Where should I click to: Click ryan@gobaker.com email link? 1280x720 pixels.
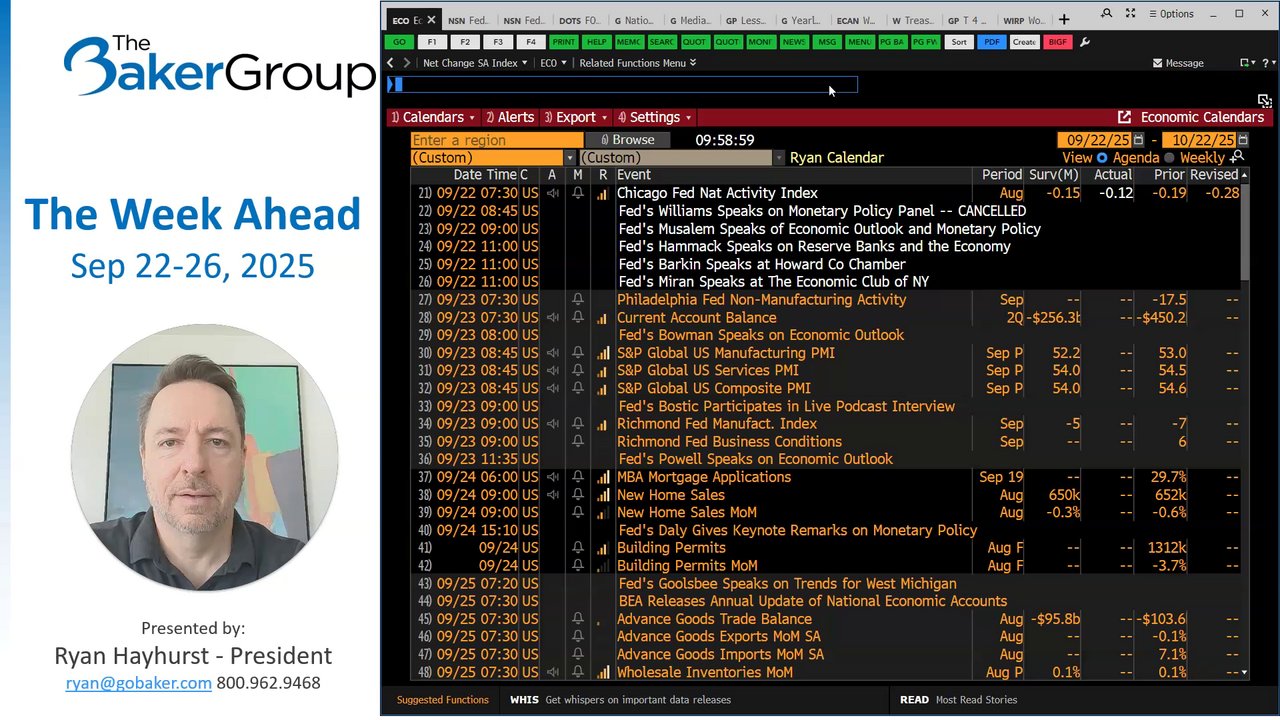click(x=139, y=683)
